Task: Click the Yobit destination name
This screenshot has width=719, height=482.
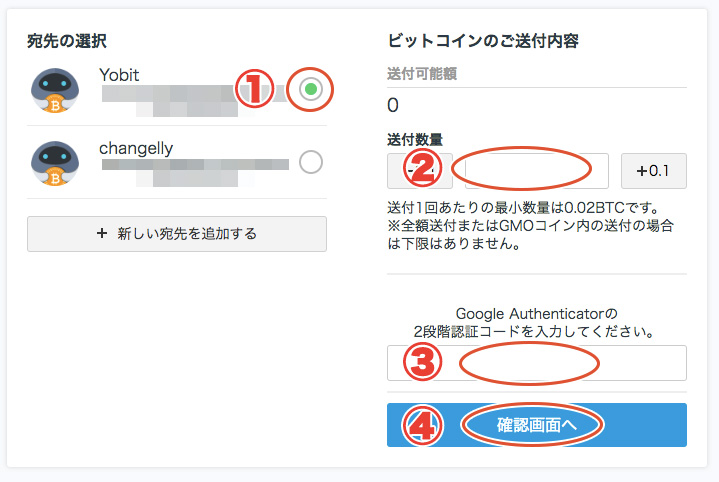Action: tap(119, 75)
